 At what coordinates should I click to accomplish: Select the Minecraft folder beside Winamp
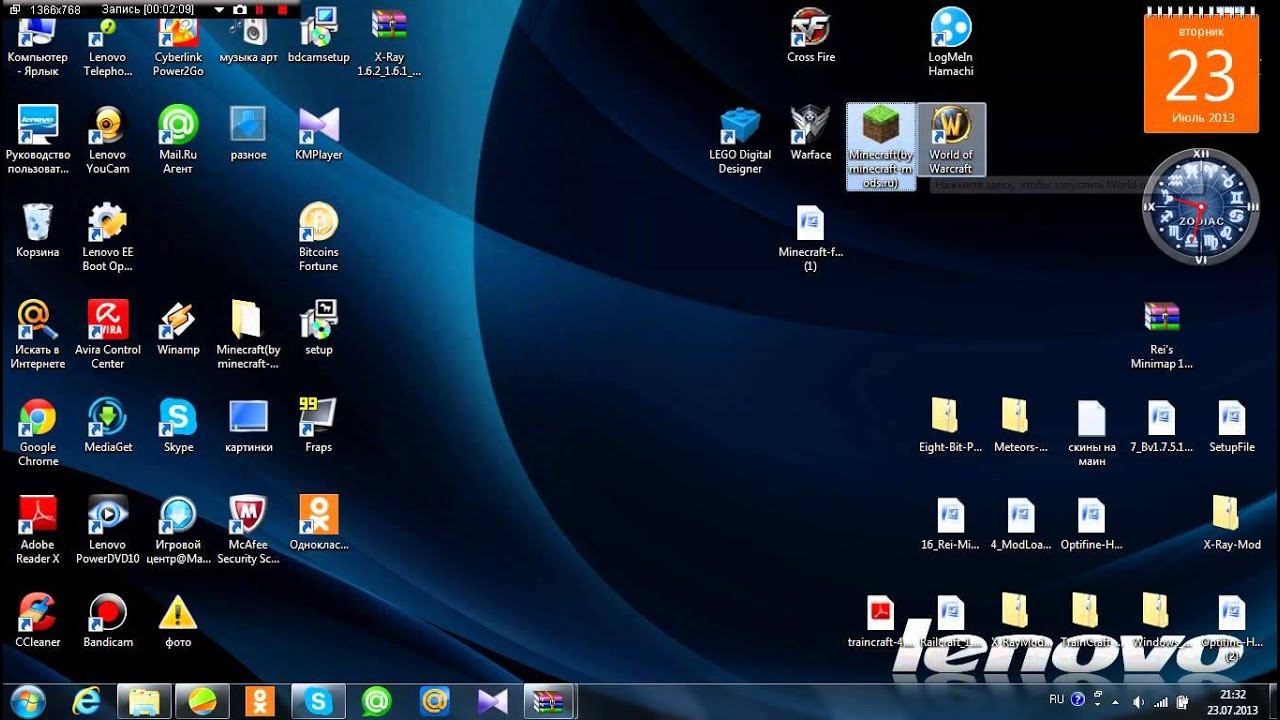click(x=248, y=335)
